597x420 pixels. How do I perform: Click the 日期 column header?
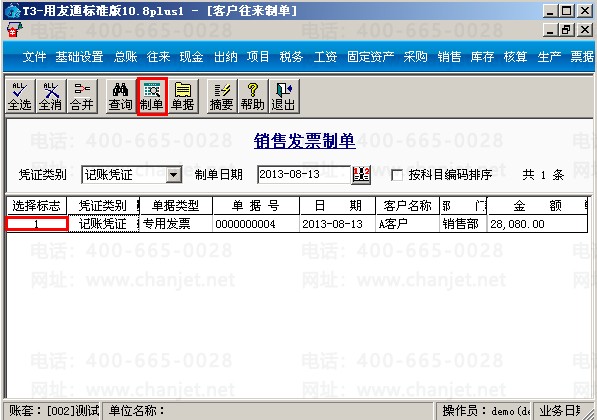pos(338,206)
